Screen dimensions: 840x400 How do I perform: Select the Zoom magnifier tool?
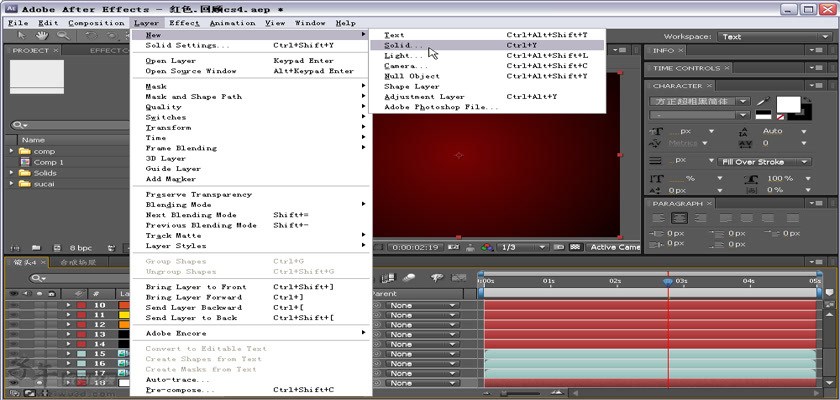[63, 36]
